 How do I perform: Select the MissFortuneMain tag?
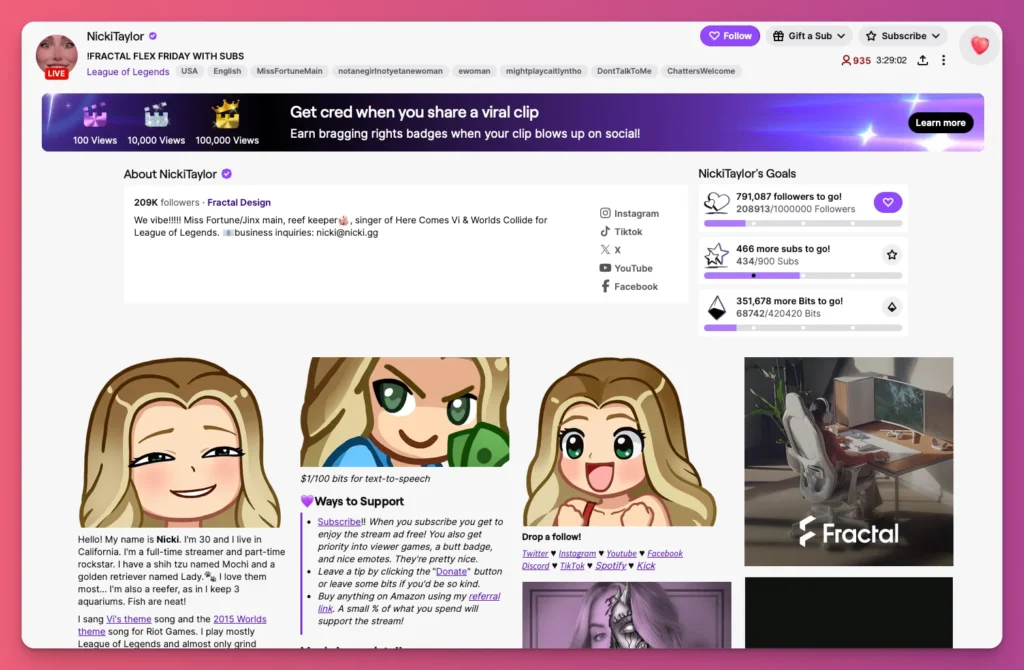289,71
